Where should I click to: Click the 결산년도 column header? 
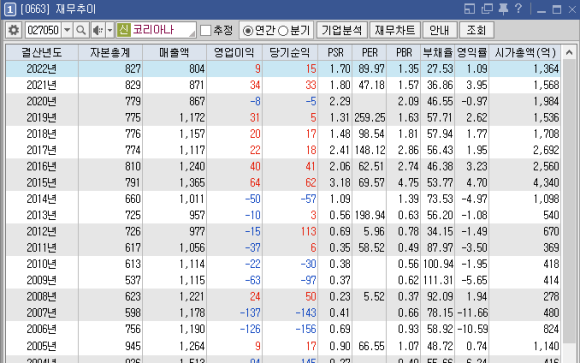42,53
